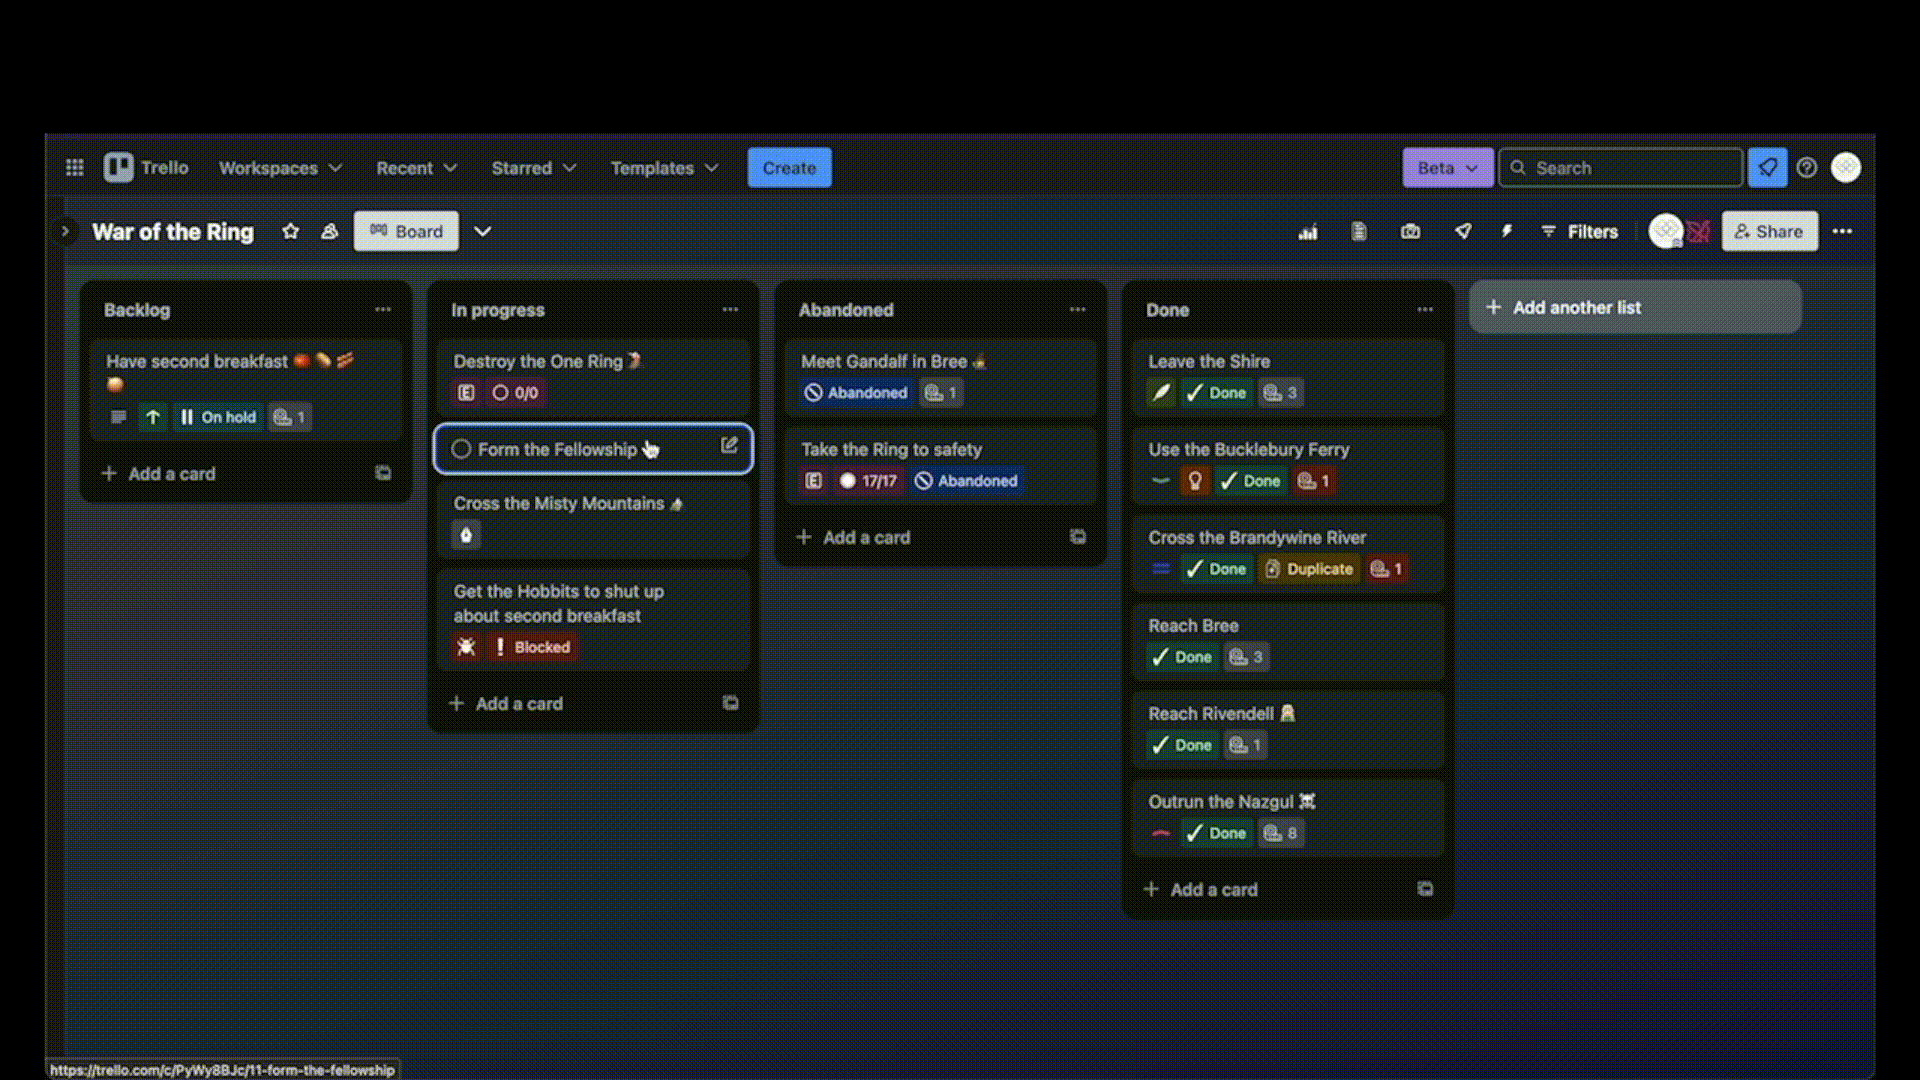
Task: Open the Starred menu
Action: point(533,168)
